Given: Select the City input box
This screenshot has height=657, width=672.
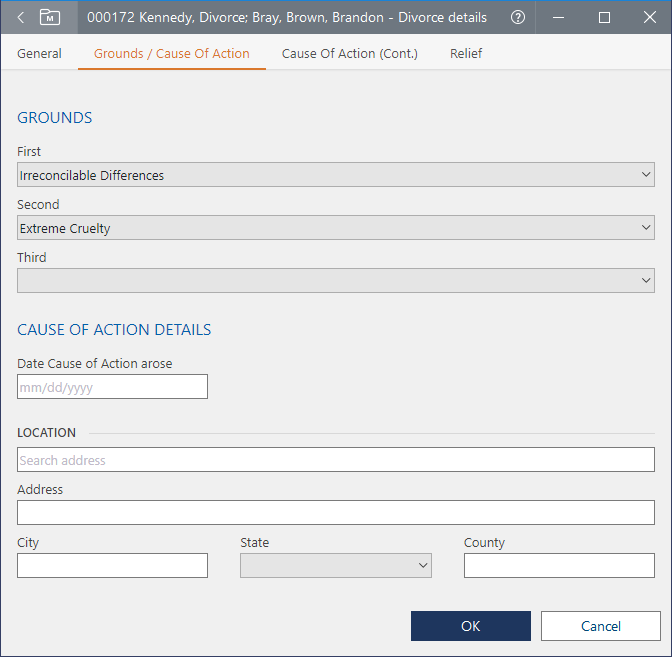Looking at the screenshot, I should click(112, 566).
